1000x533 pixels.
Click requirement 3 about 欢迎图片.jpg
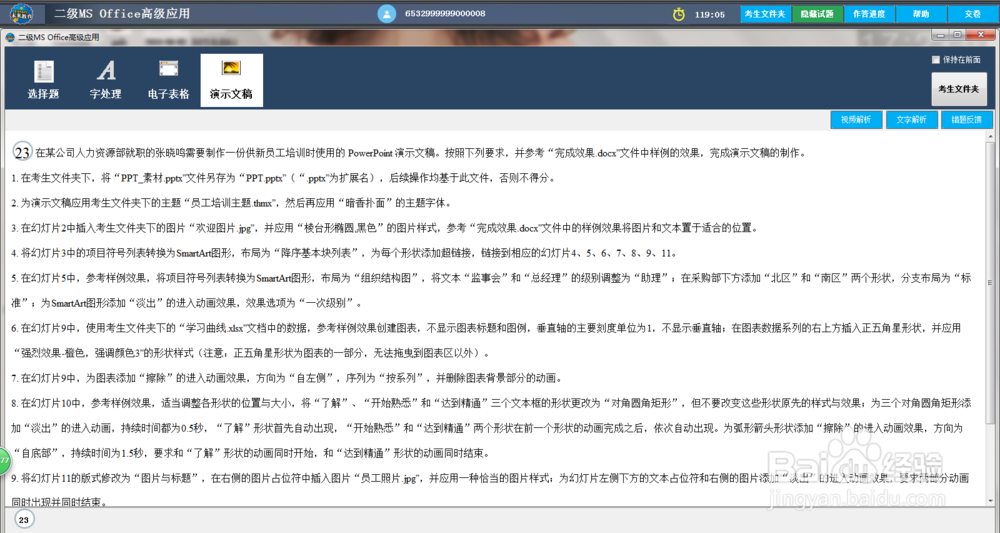385,228
